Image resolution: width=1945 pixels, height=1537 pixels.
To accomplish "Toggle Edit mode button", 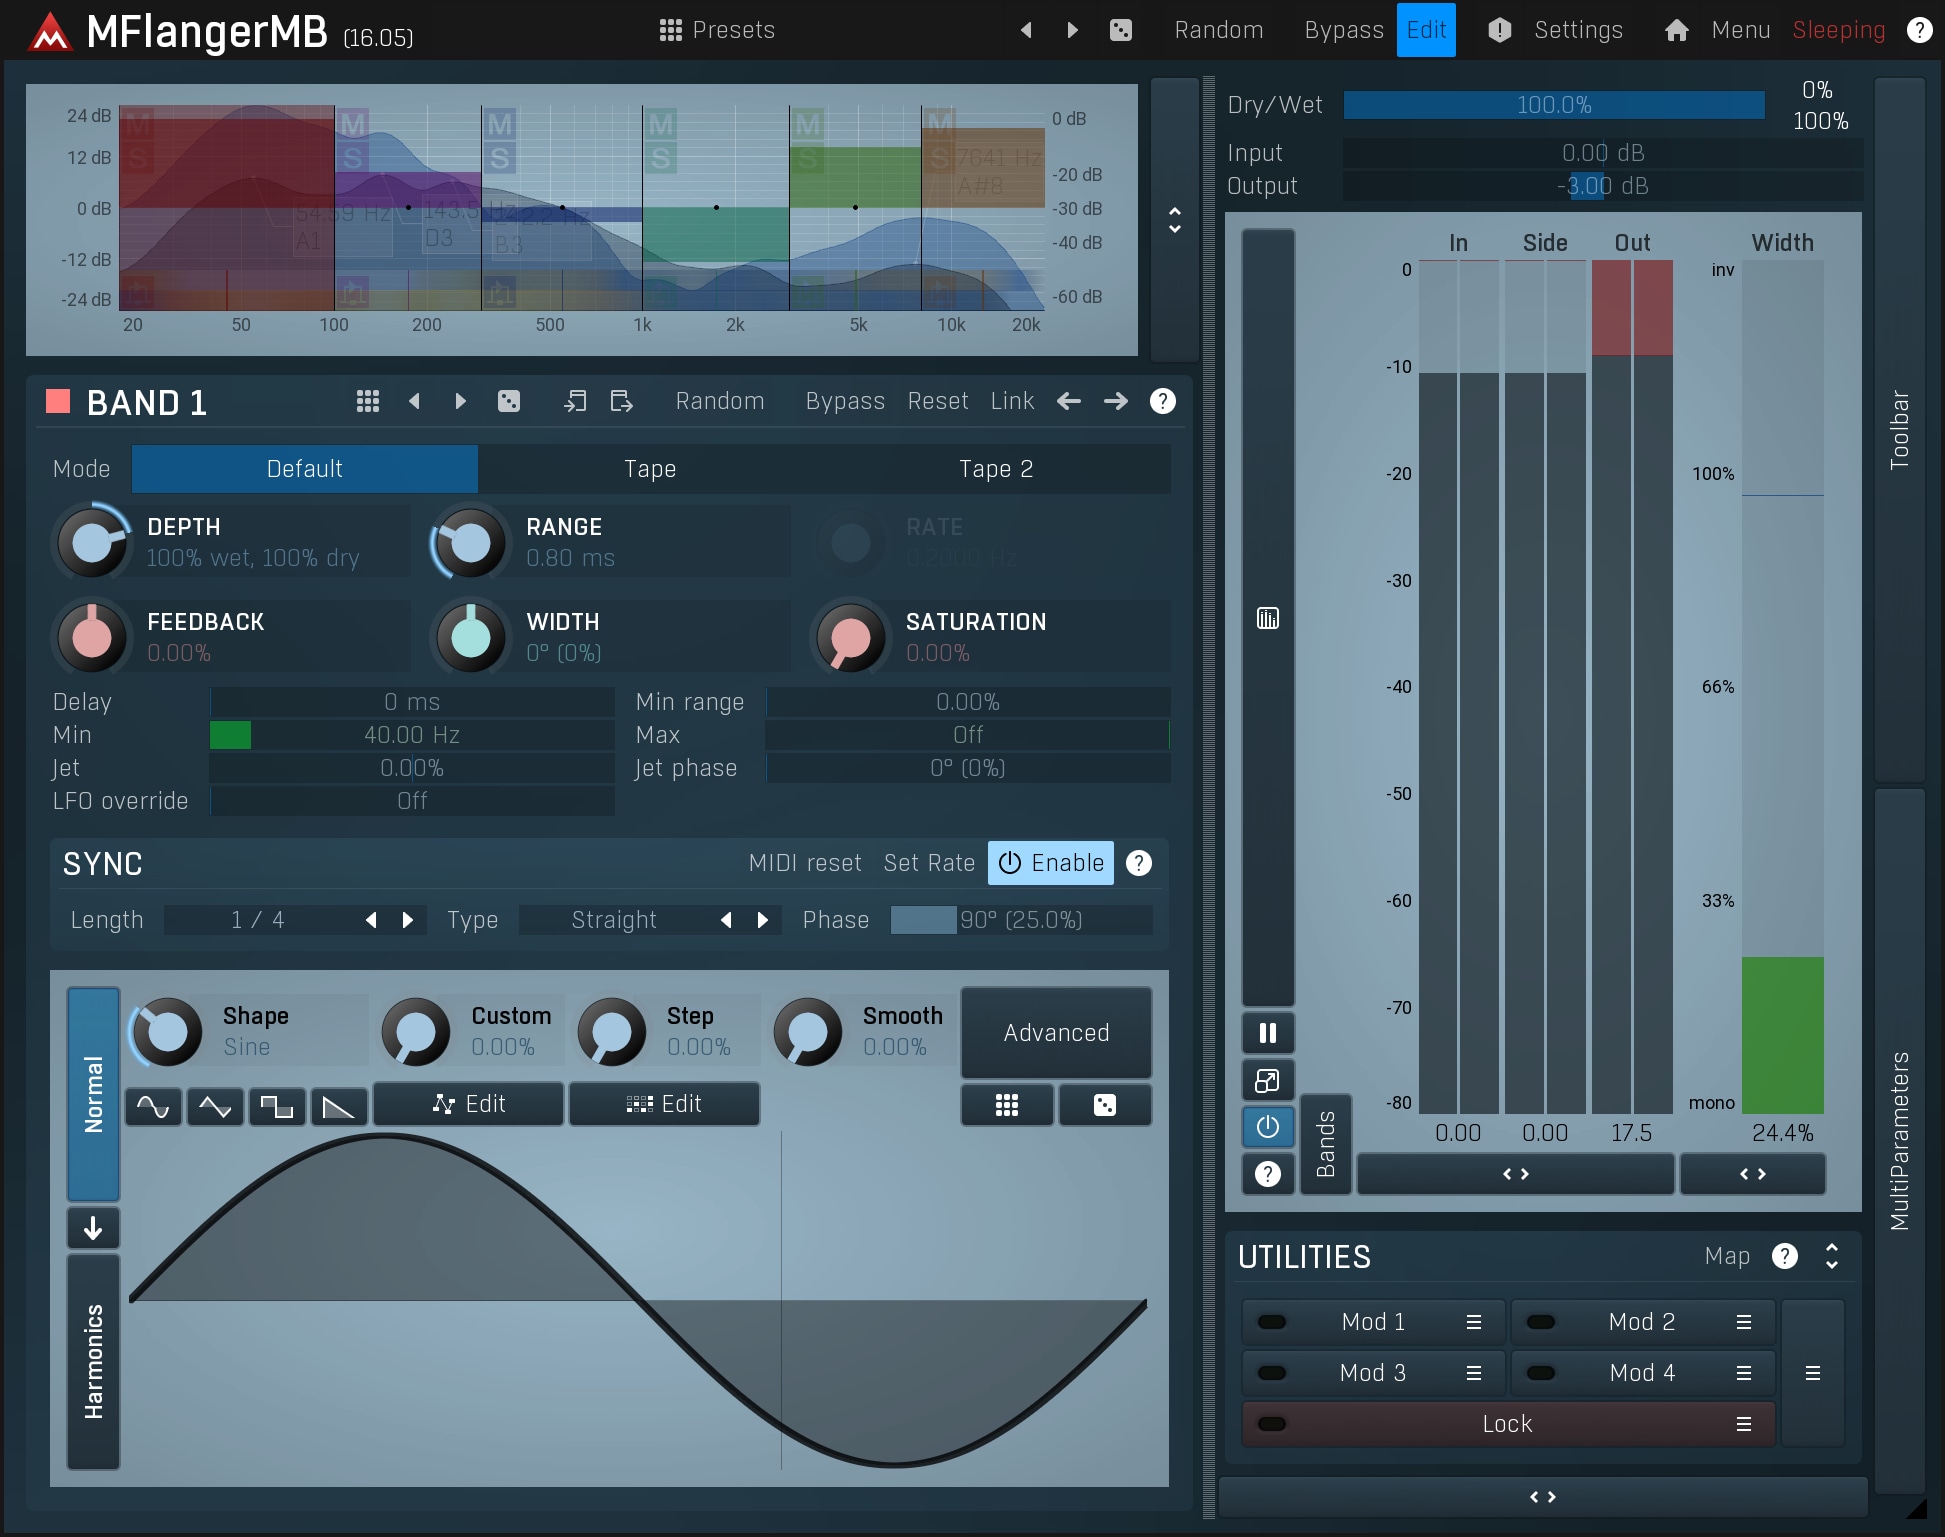I will (1426, 30).
